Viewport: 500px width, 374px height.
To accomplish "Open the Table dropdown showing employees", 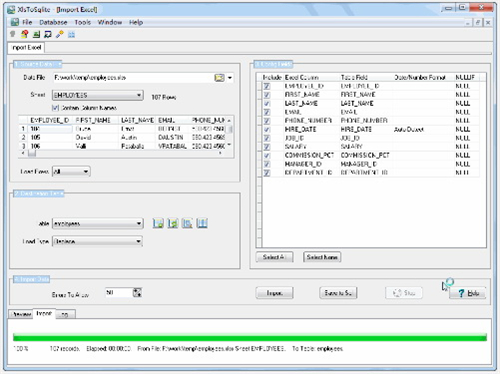I will [98, 223].
